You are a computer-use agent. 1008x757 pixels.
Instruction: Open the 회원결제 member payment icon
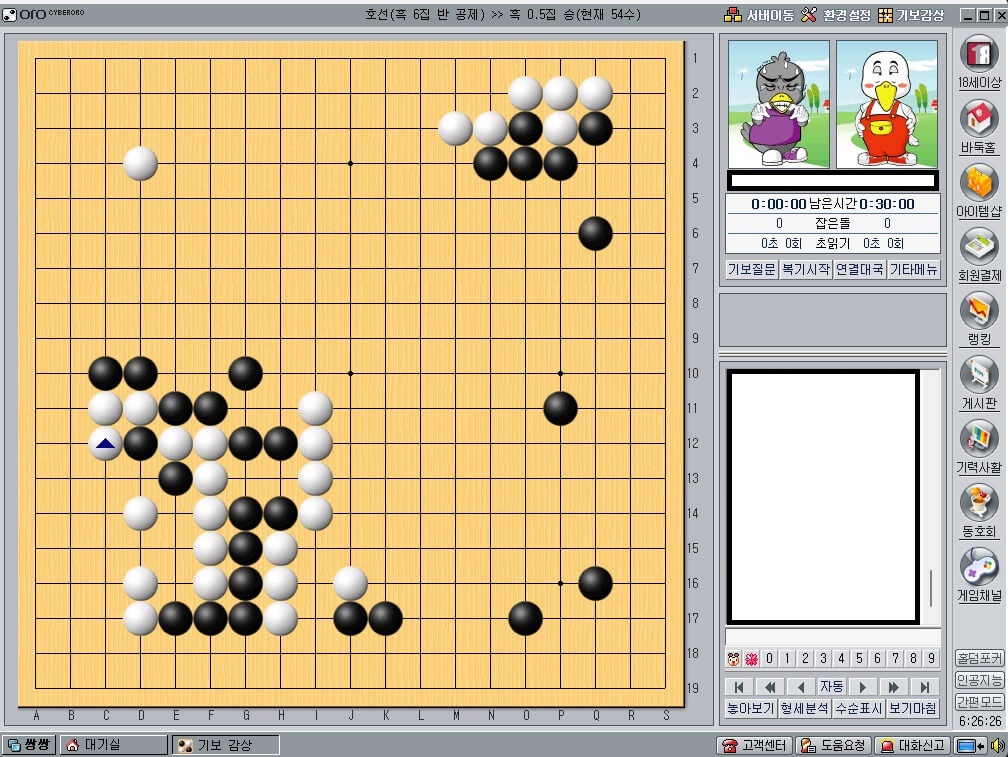(x=979, y=255)
